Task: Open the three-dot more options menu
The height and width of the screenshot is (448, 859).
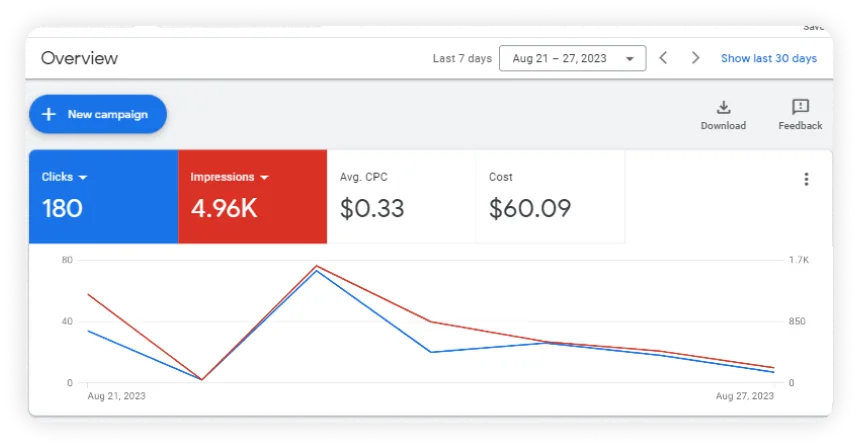Action: pyautogui.click(x=806, y=179)
